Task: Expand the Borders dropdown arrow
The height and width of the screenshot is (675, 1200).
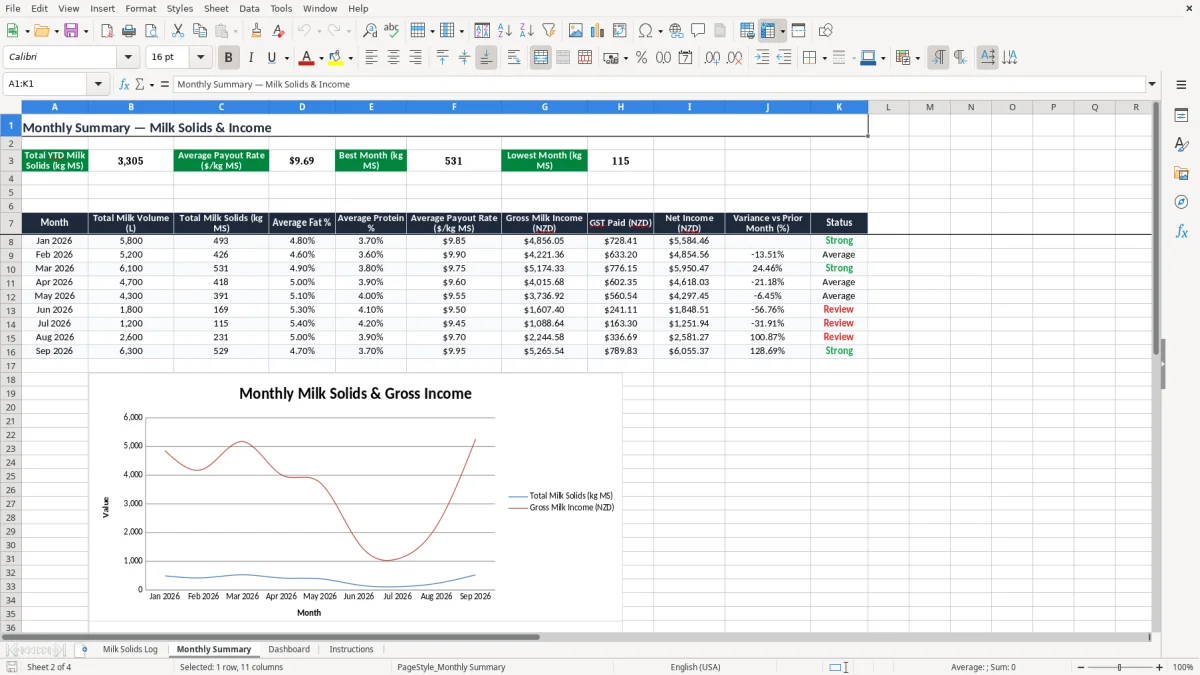Action: tap(824, 58)
